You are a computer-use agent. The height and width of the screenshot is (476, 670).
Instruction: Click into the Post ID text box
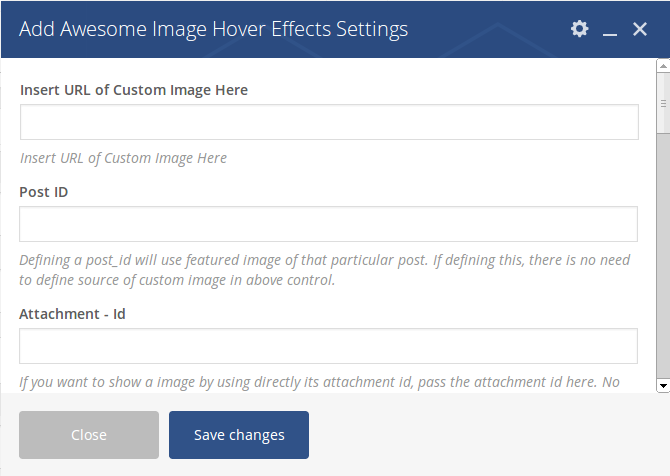[328, 224]
